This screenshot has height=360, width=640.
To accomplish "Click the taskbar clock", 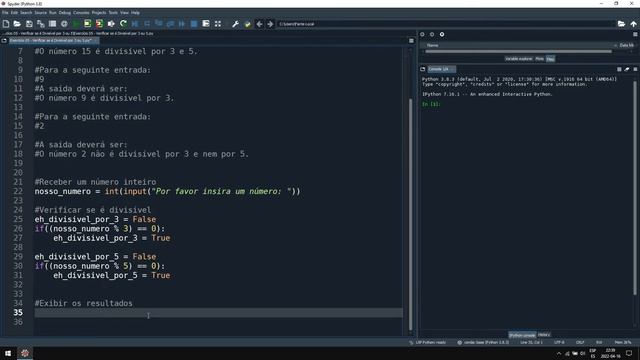I will coord(610,353).
